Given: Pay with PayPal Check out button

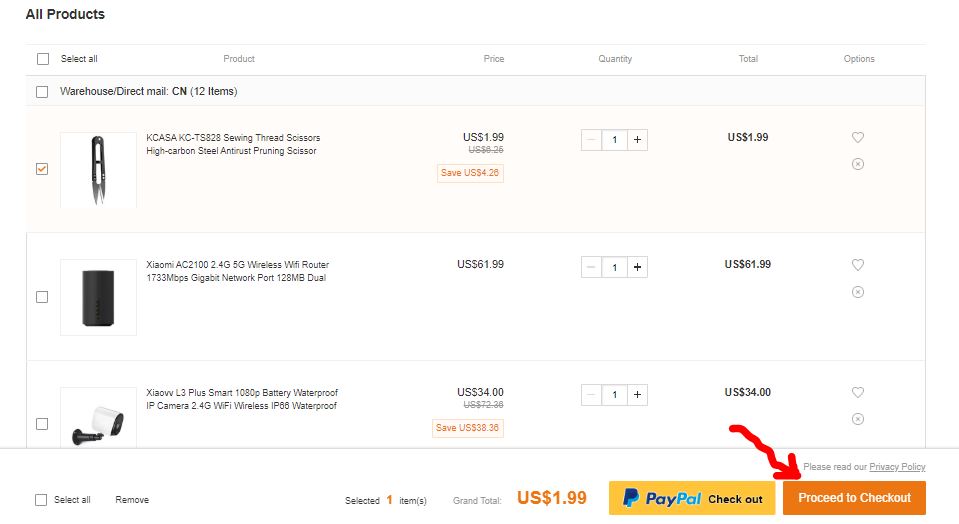Looking at the screenshot, I should pyautogui.click(x=692, y=498).
